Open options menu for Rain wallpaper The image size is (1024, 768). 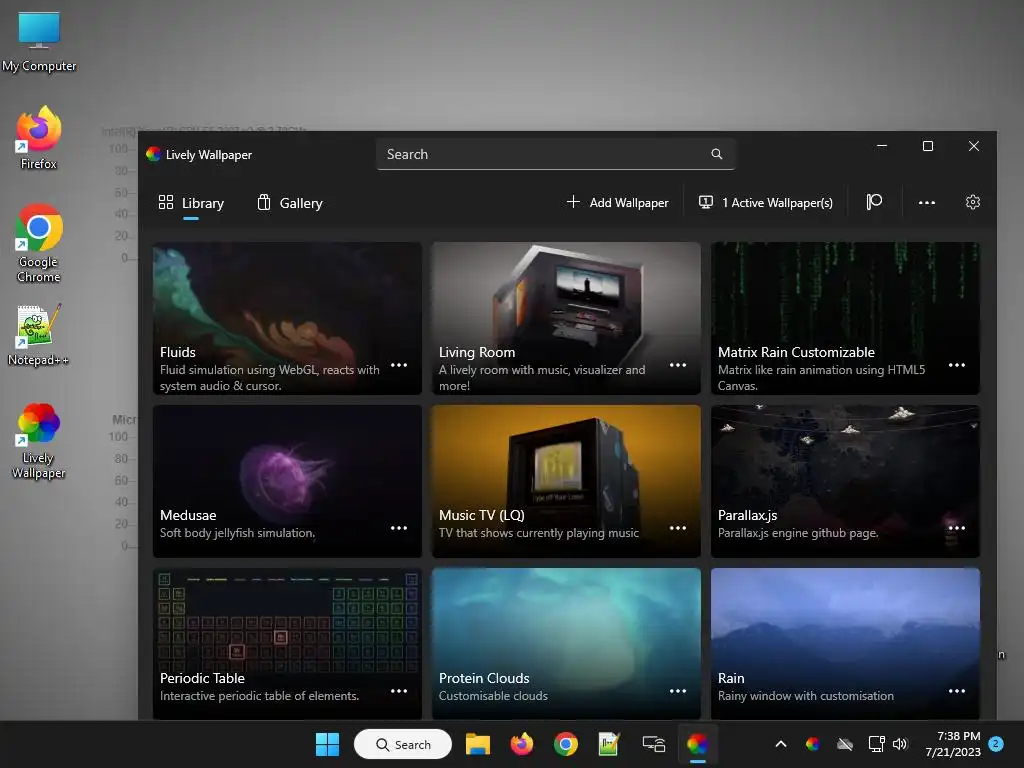click(x=957, y=691)
